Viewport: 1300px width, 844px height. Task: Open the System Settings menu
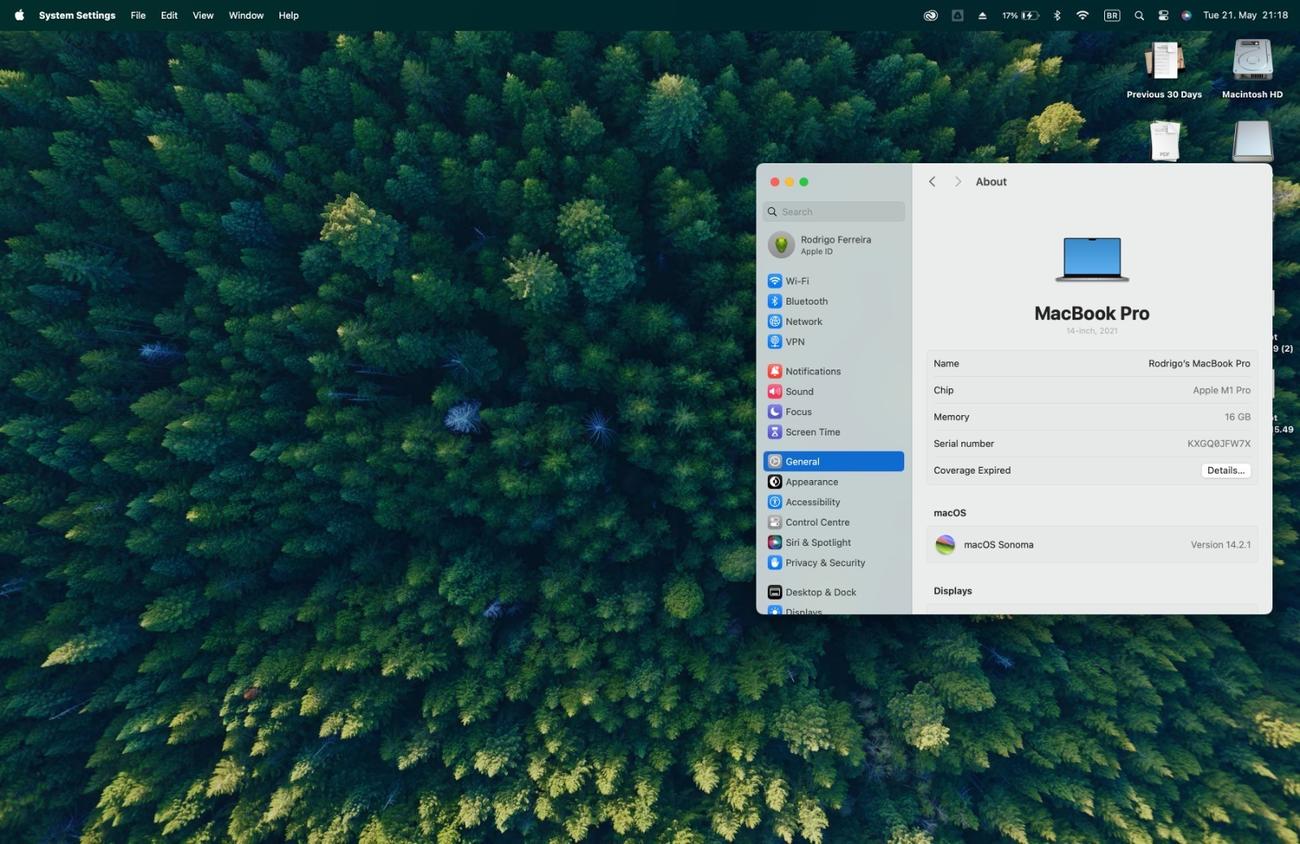(x=77, y=15)
